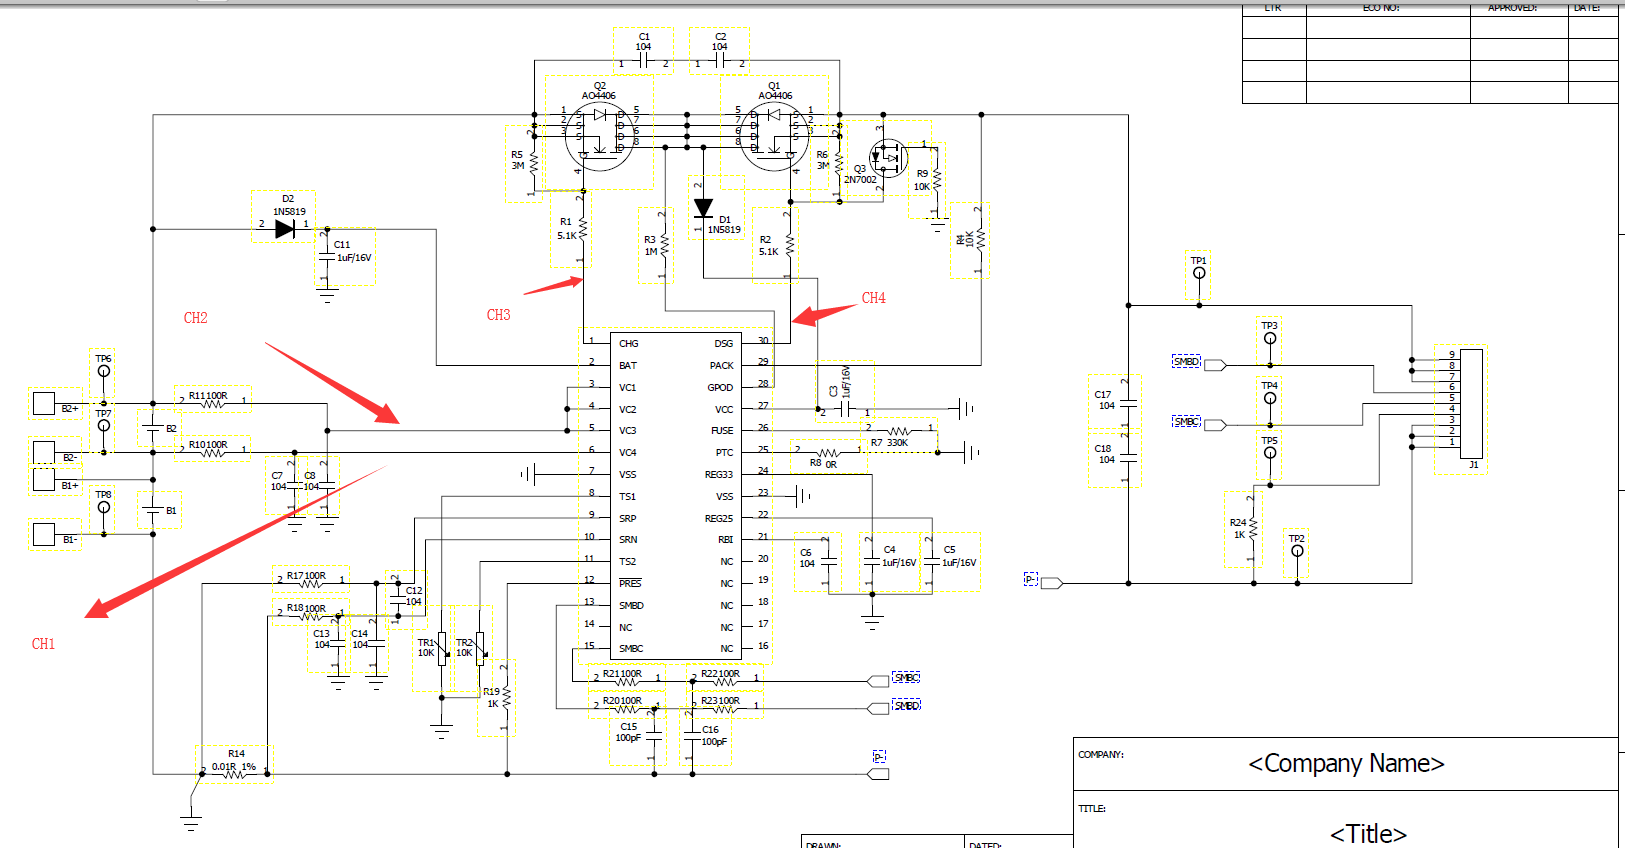
Task: Select battery cell symbol B2
Action: (152, 428)
